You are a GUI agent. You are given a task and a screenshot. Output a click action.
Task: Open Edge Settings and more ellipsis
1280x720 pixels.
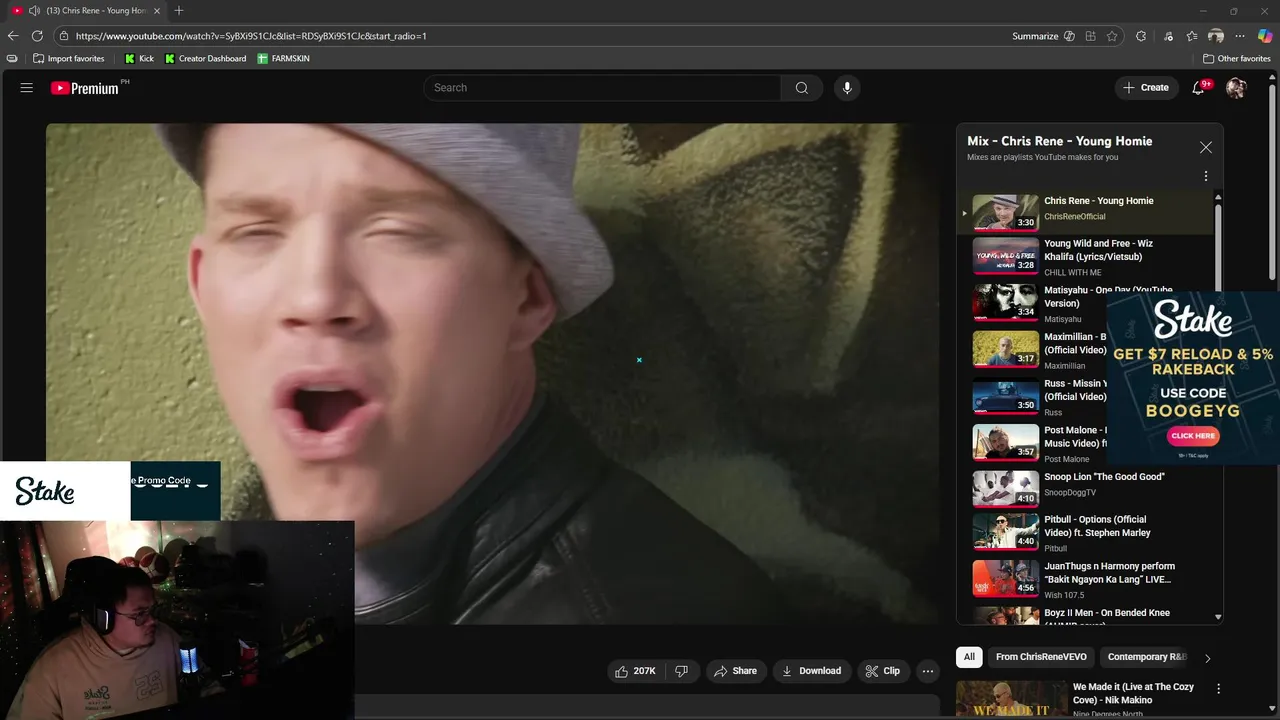[x=1241, y=36]
